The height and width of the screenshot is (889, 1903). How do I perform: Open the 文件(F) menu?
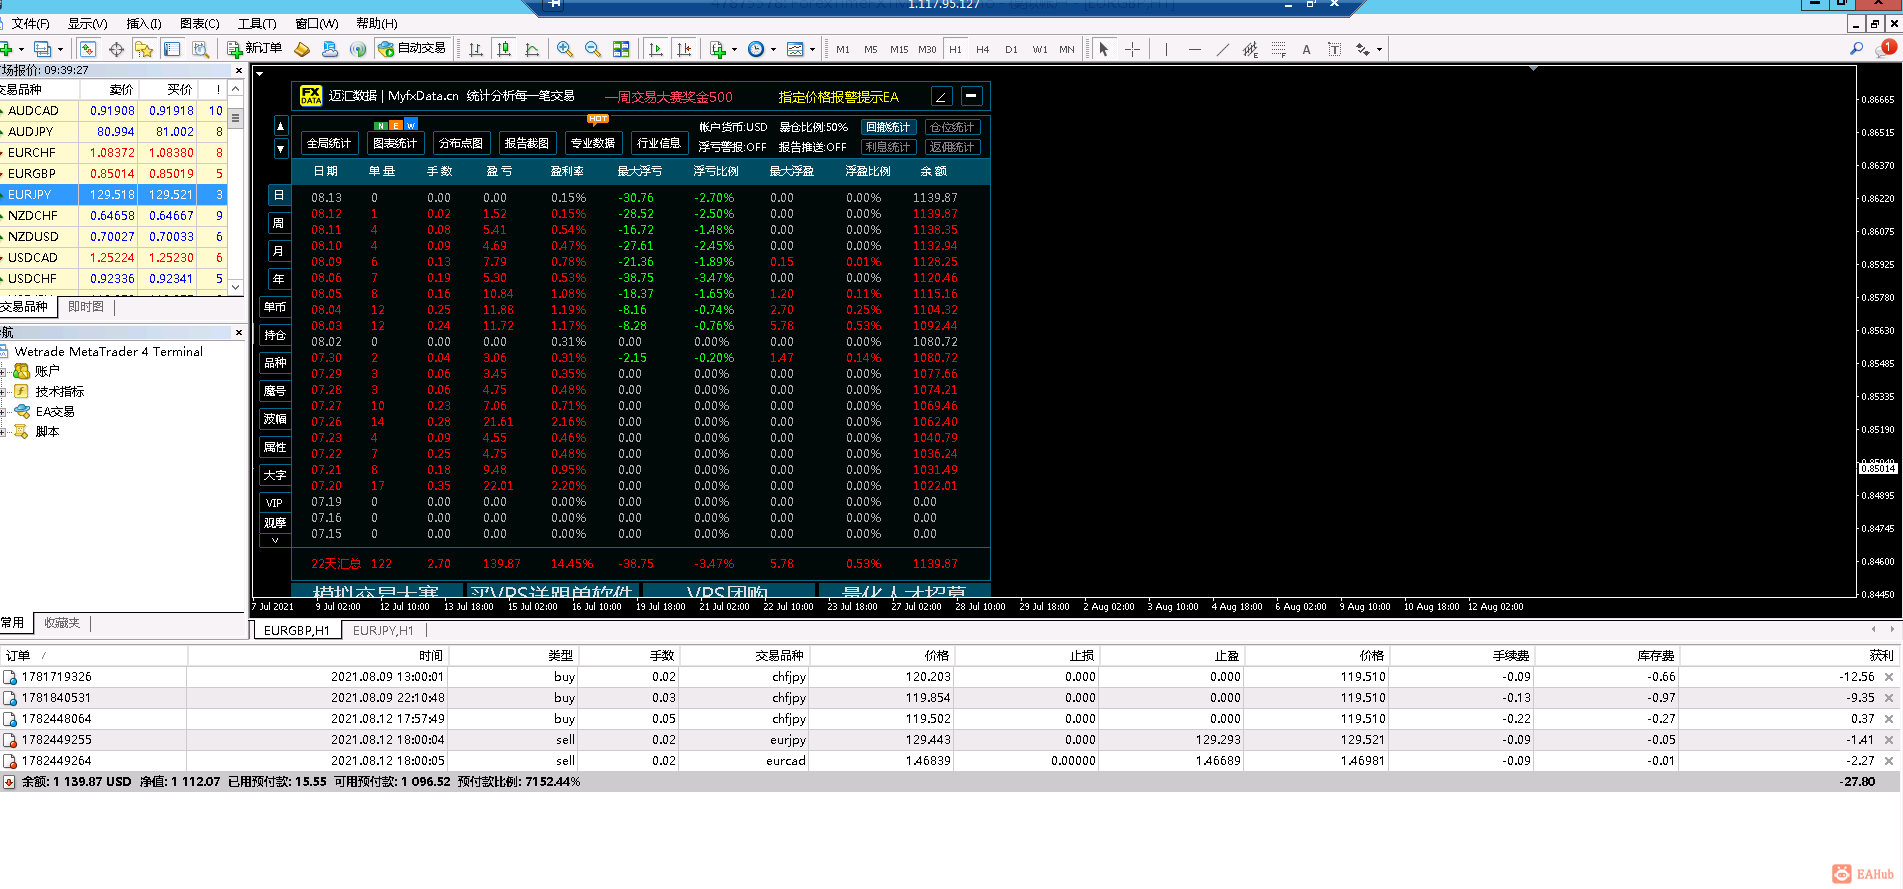coord(30,23)
